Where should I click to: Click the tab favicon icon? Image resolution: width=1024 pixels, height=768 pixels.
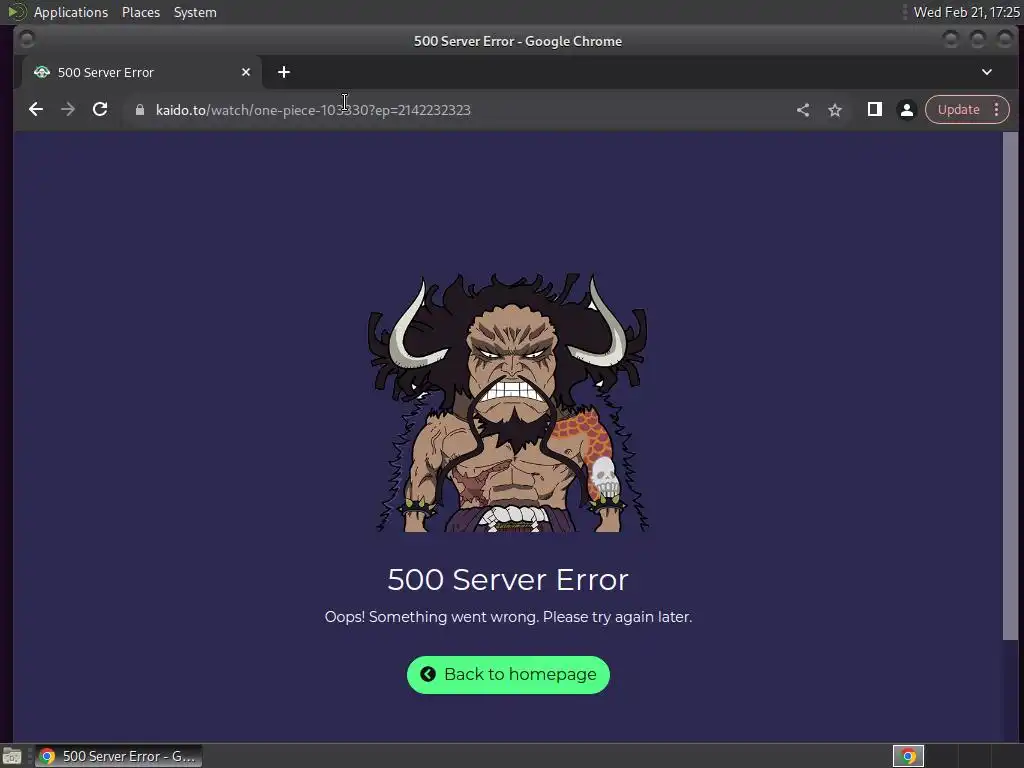[x=42, y=72]
